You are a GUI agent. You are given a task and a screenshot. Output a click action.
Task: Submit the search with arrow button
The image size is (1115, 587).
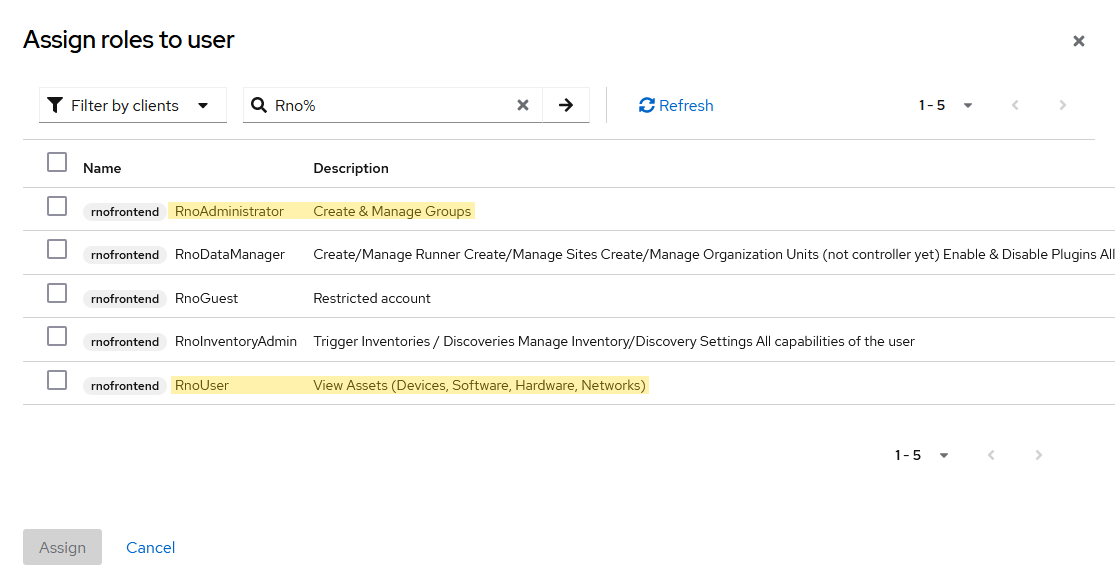tap(566, 105)
